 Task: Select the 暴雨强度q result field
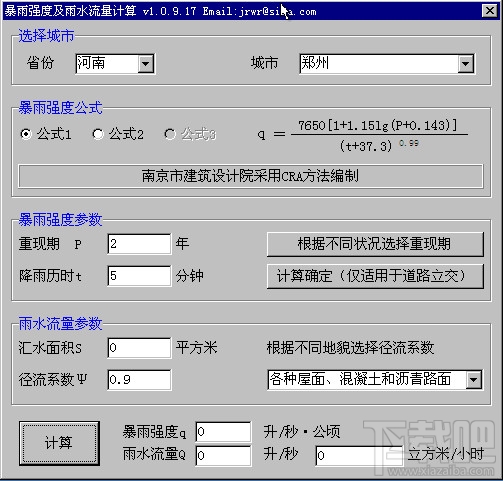[223, 432]
